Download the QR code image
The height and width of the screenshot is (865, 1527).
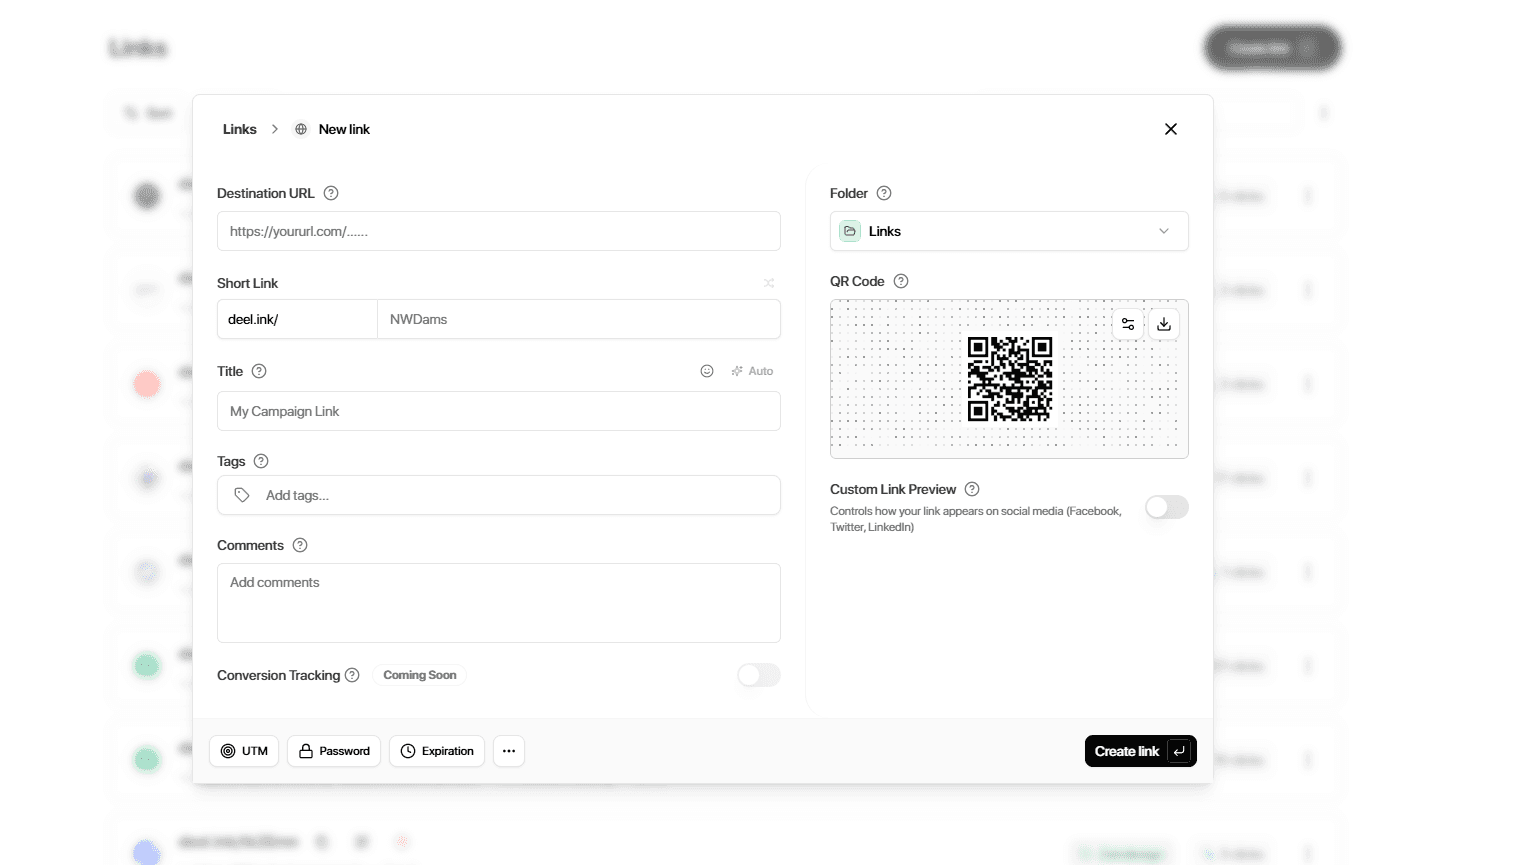click(1164, 324)
